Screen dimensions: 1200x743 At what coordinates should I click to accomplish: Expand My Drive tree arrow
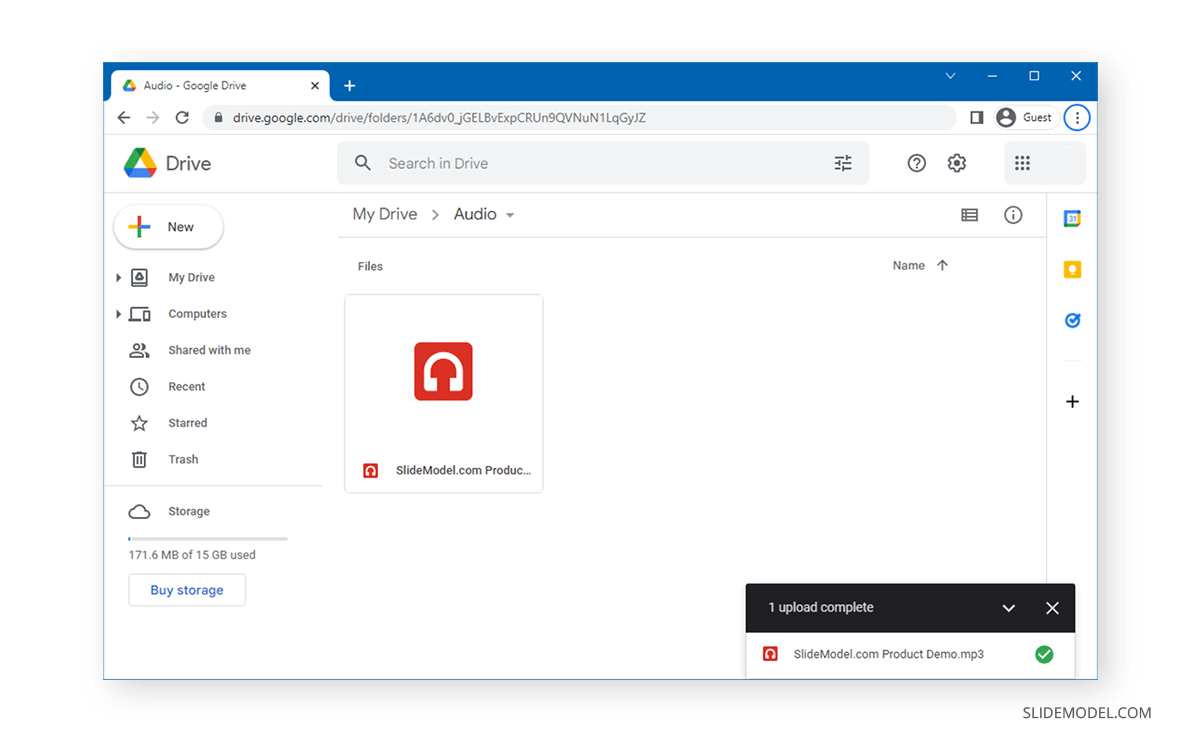coord(118,278)
